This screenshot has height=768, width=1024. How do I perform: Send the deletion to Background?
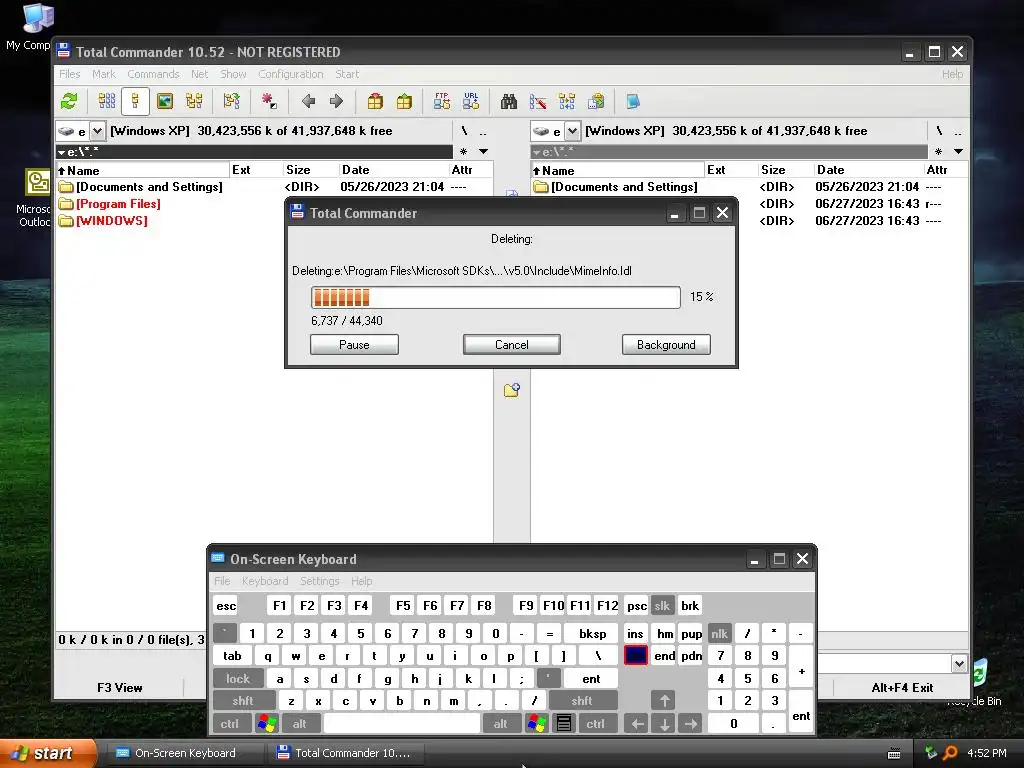pos(666,345)
